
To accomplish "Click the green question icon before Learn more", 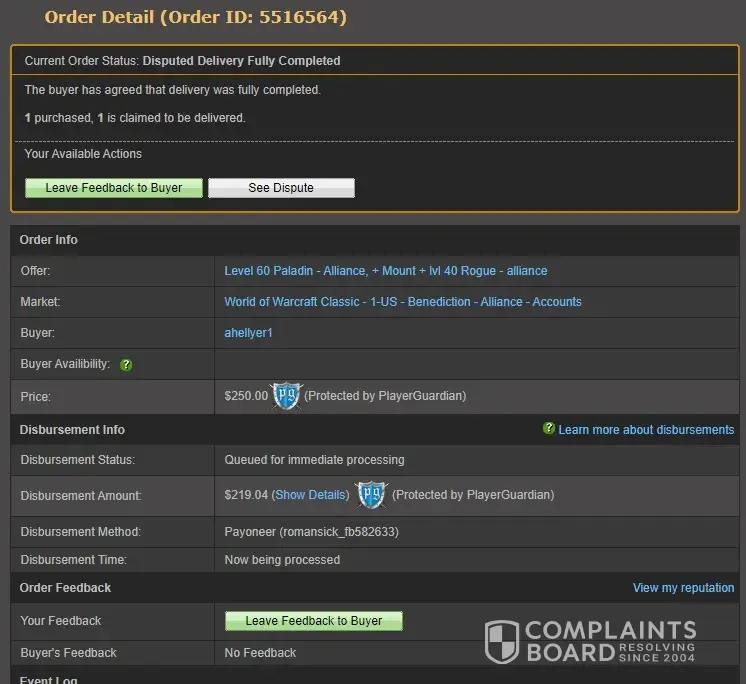I will click(x=548, y=429).
